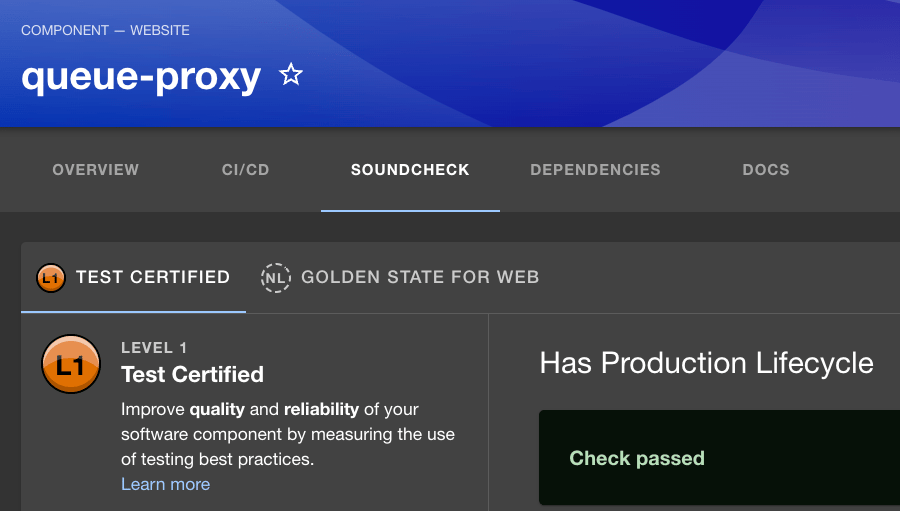This screenshot has width=900, height=511.
Task: Select the Soundcheck tab
Action: coord(410,170)
